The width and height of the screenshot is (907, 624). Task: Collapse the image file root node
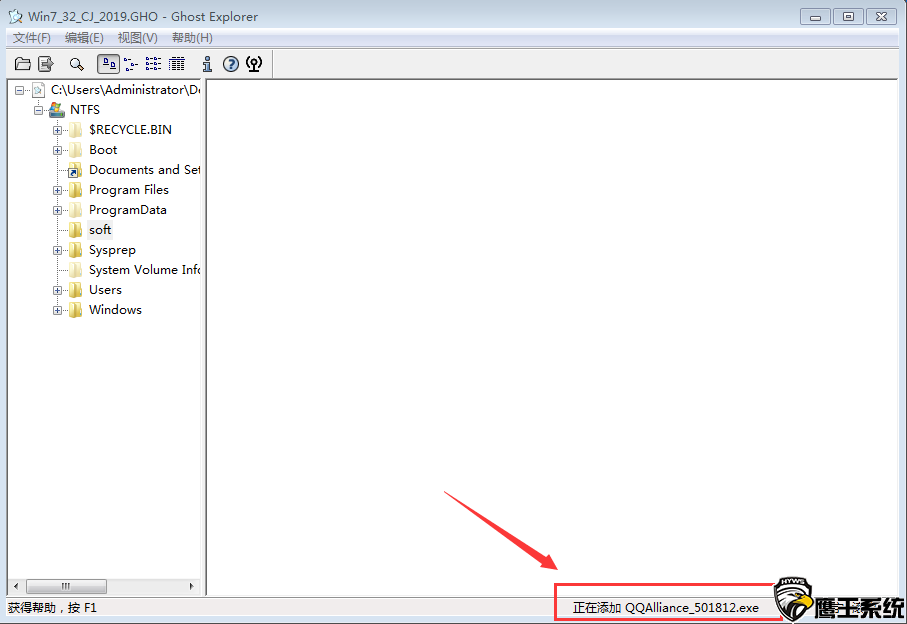click(x=20, y=90)
